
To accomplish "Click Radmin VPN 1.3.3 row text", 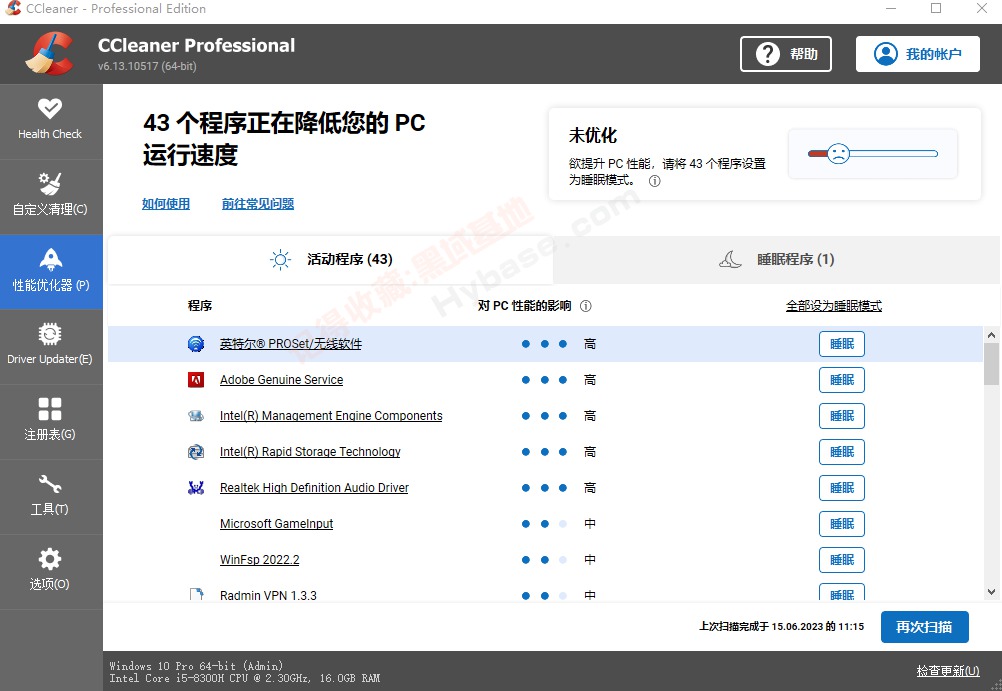I will [268, 595].
